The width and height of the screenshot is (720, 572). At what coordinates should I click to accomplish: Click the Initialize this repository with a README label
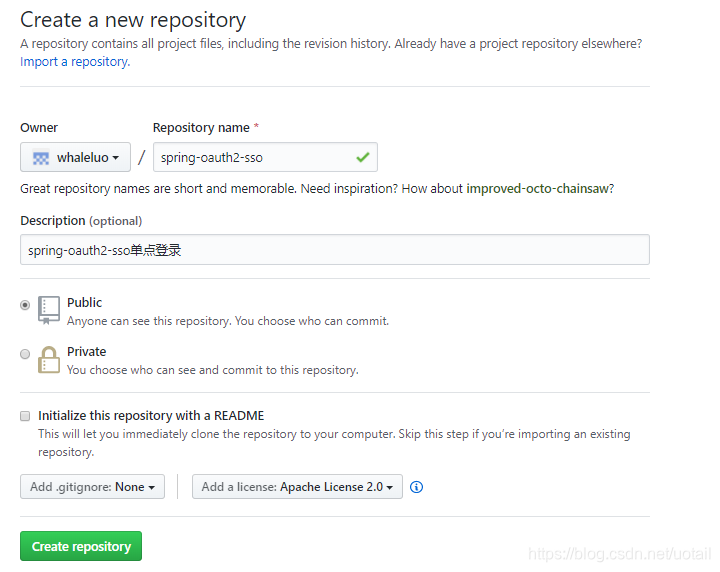(x=151, y=416)
